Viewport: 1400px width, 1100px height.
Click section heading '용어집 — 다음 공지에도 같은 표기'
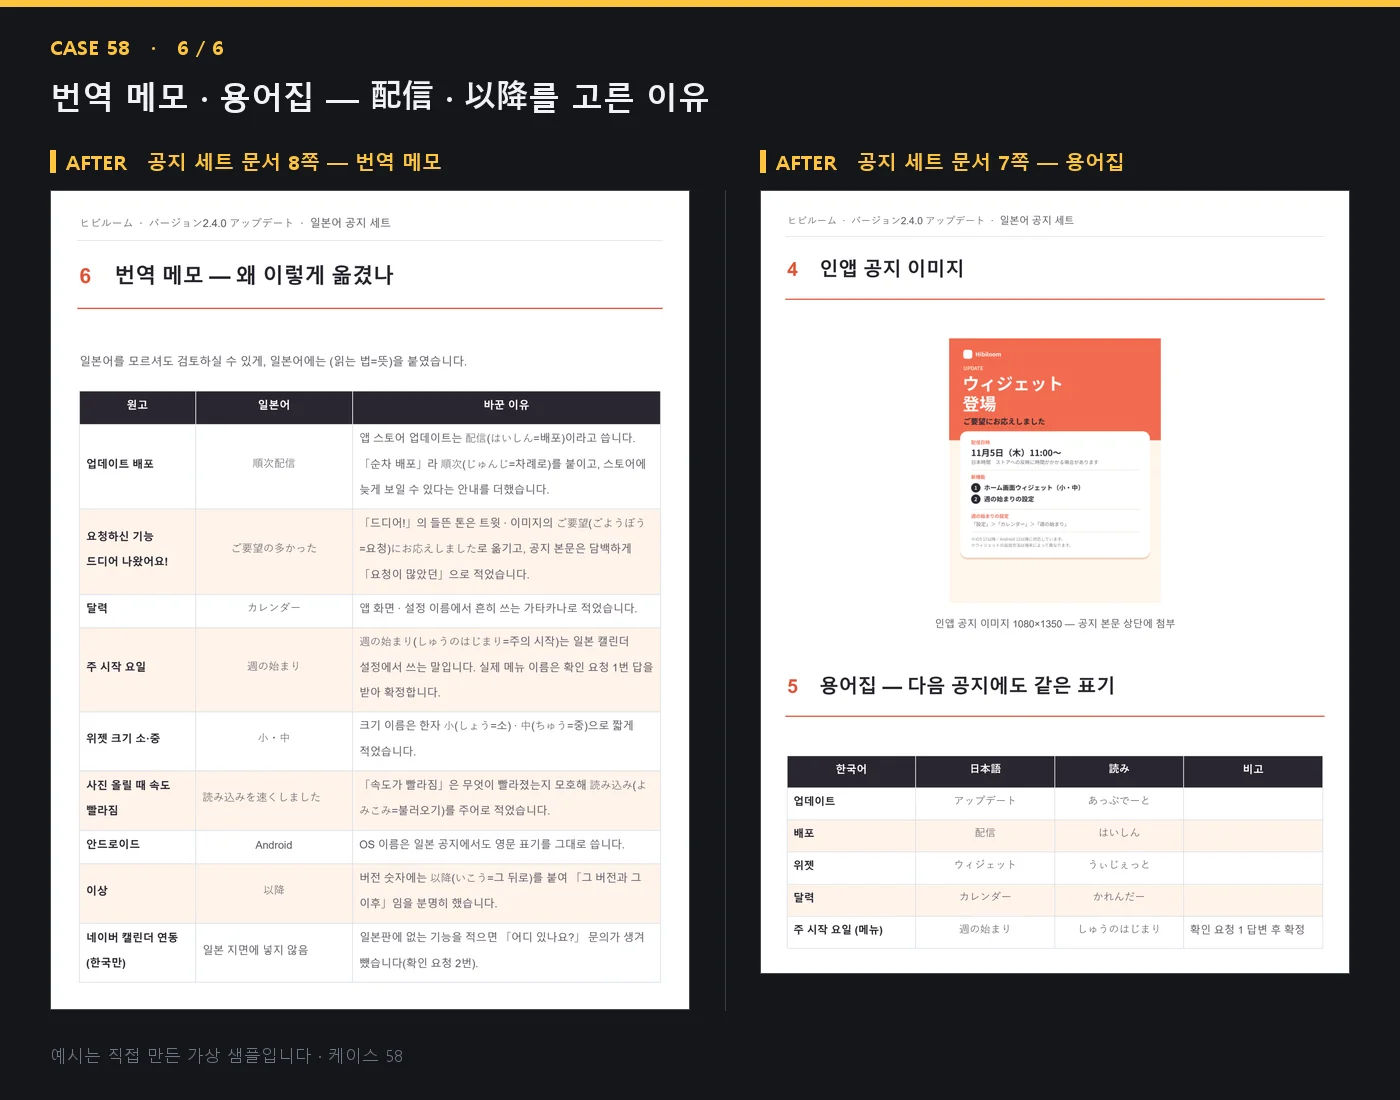point(967,685)
